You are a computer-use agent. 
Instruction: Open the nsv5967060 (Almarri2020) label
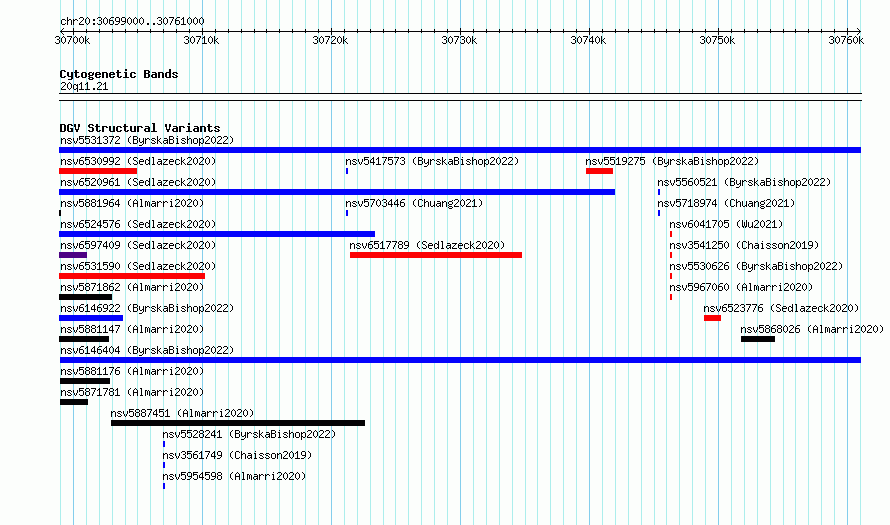click(741, 287)
